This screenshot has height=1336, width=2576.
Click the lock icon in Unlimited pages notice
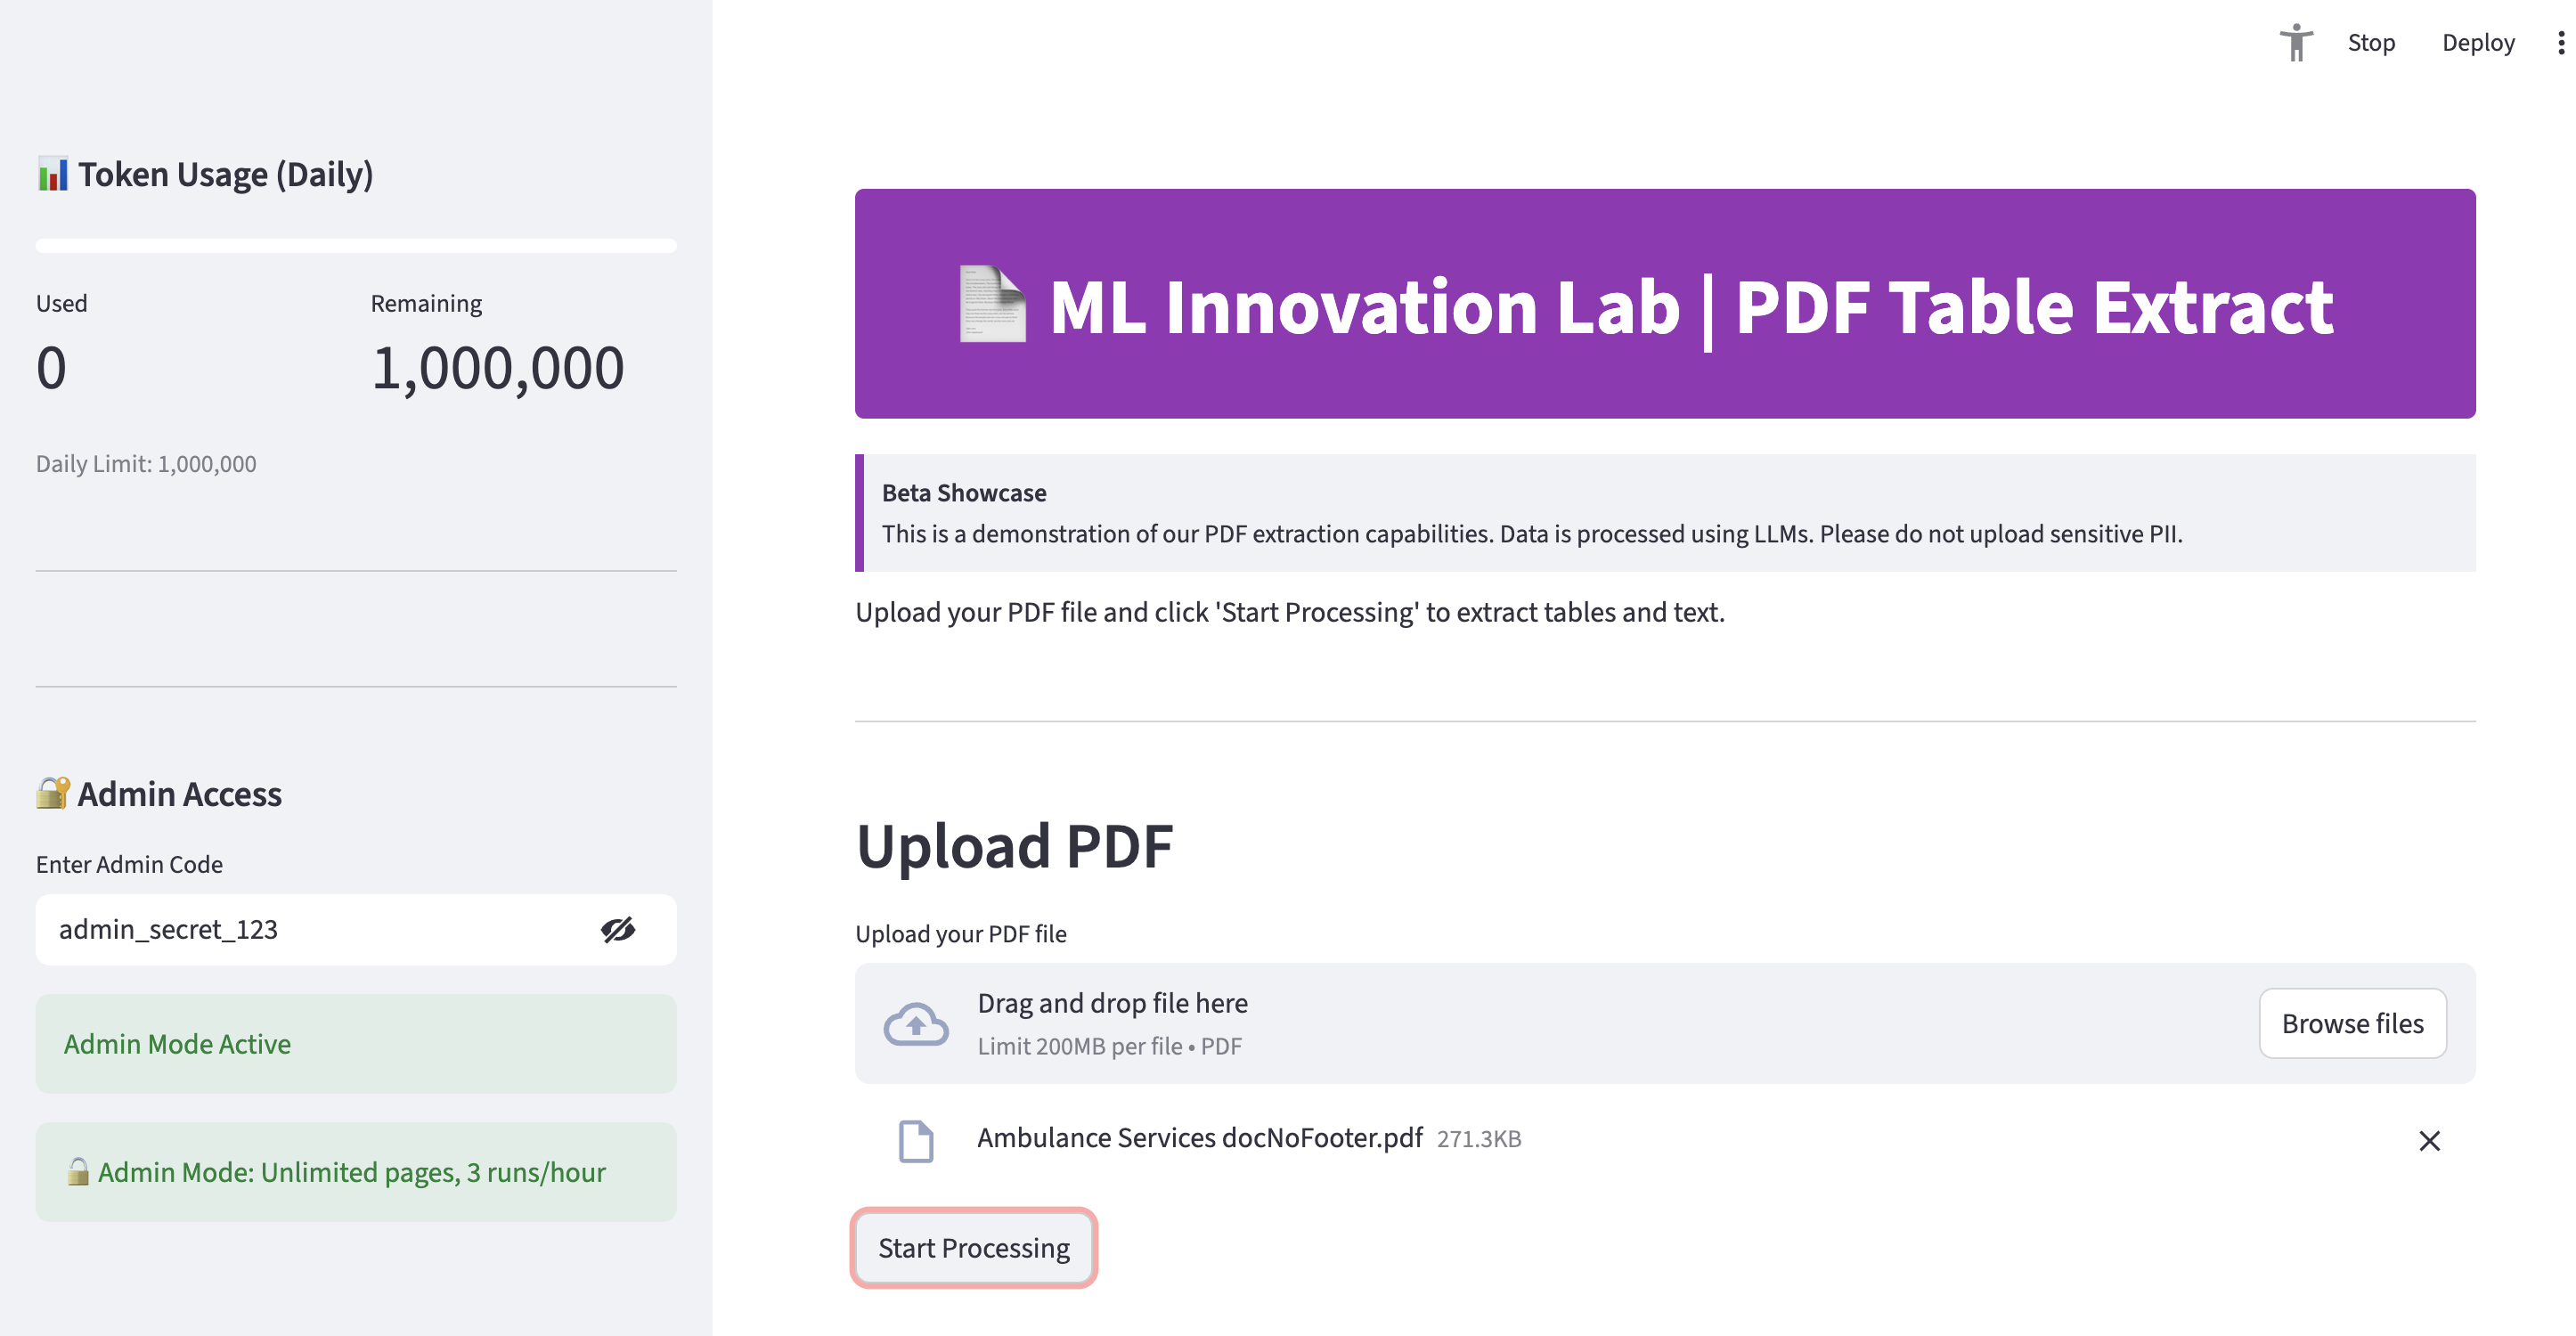click(78, 1172)
